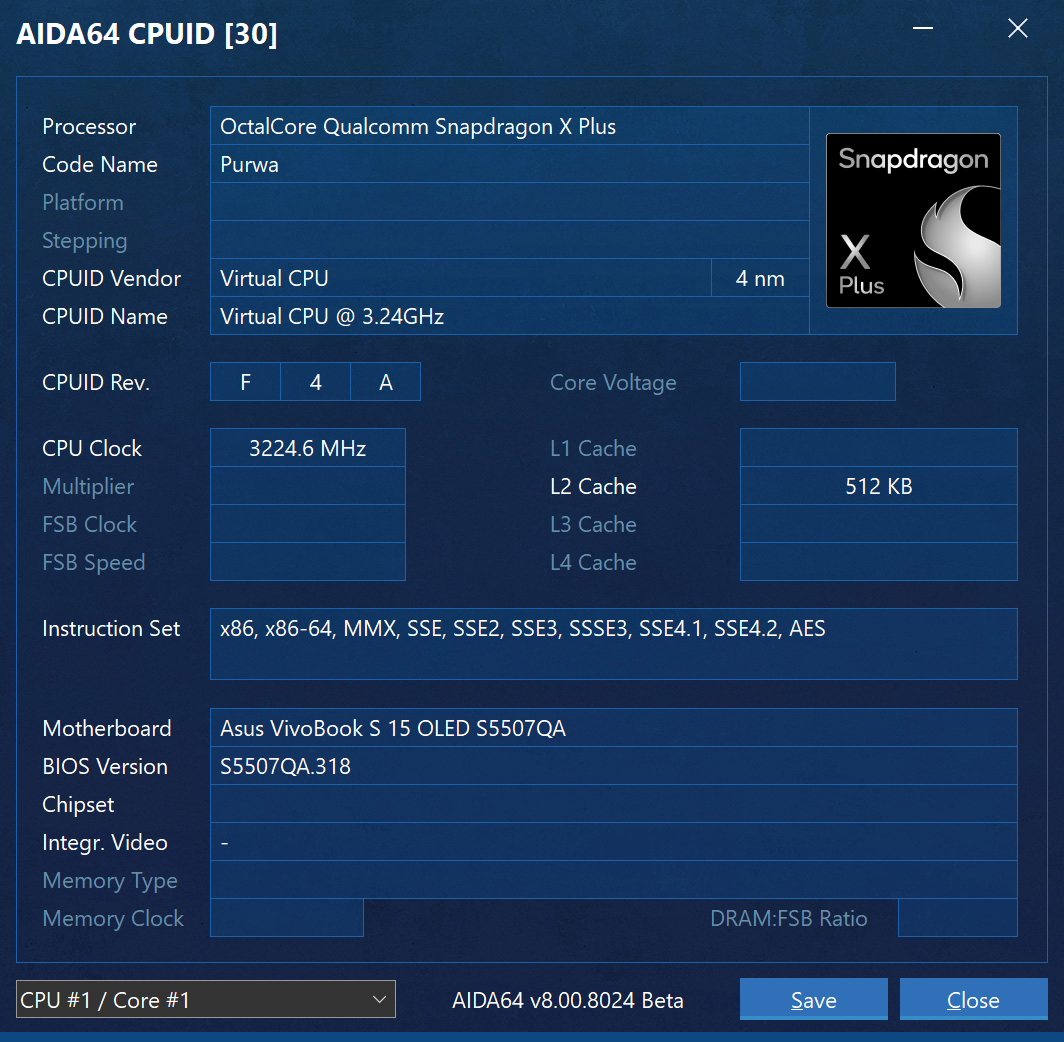Minimize the AIDA64 CPUID window

coord(923,29)
